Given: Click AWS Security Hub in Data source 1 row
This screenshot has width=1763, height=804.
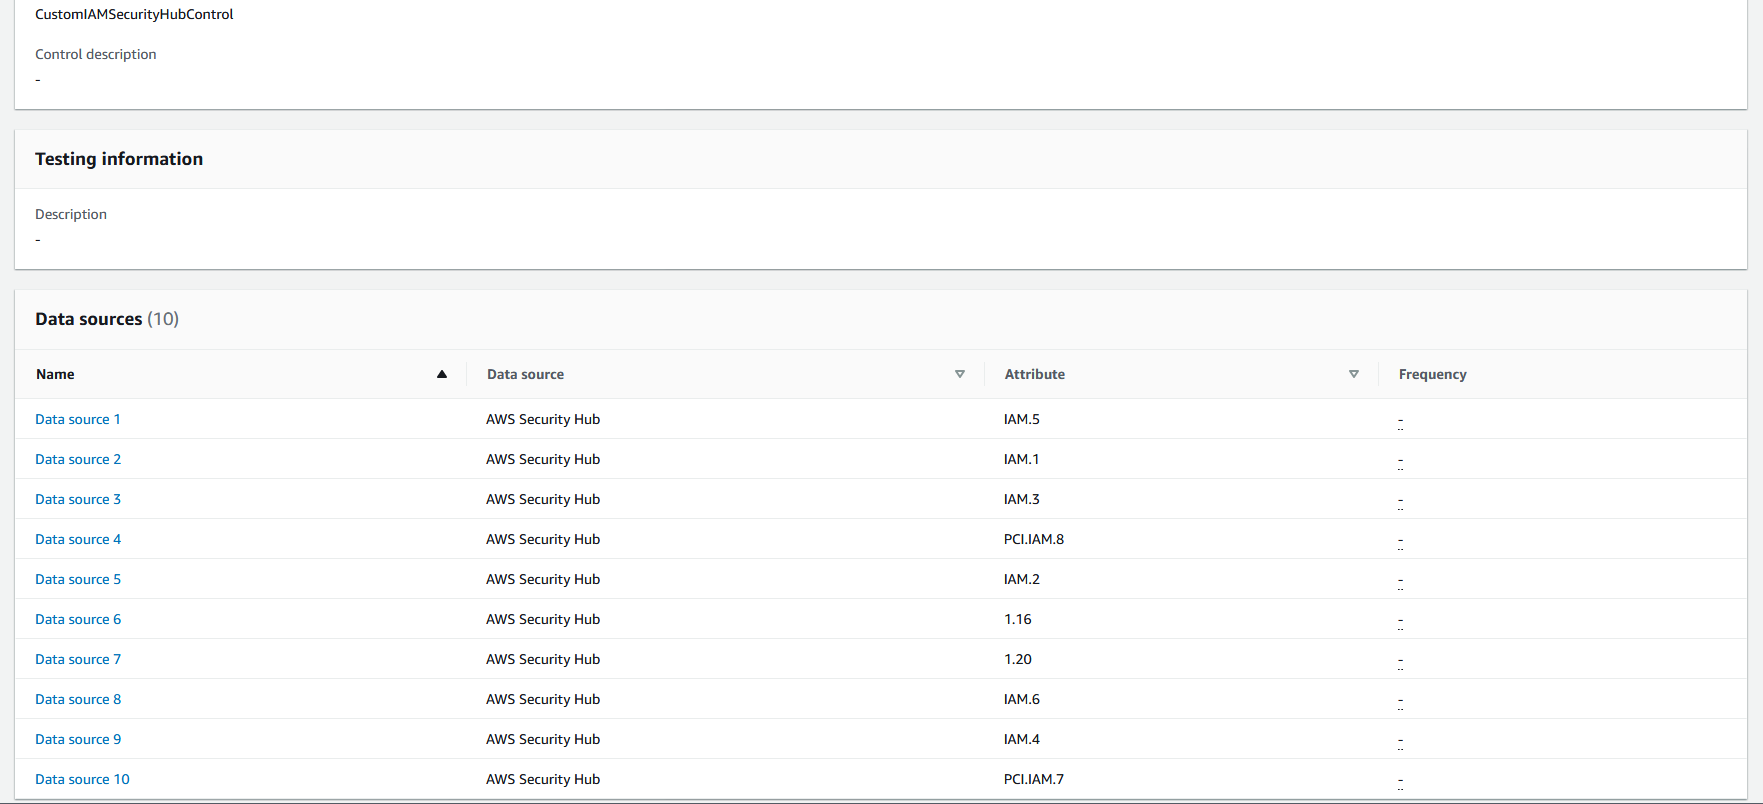Looking at the screenshot, I should point(543,419).
